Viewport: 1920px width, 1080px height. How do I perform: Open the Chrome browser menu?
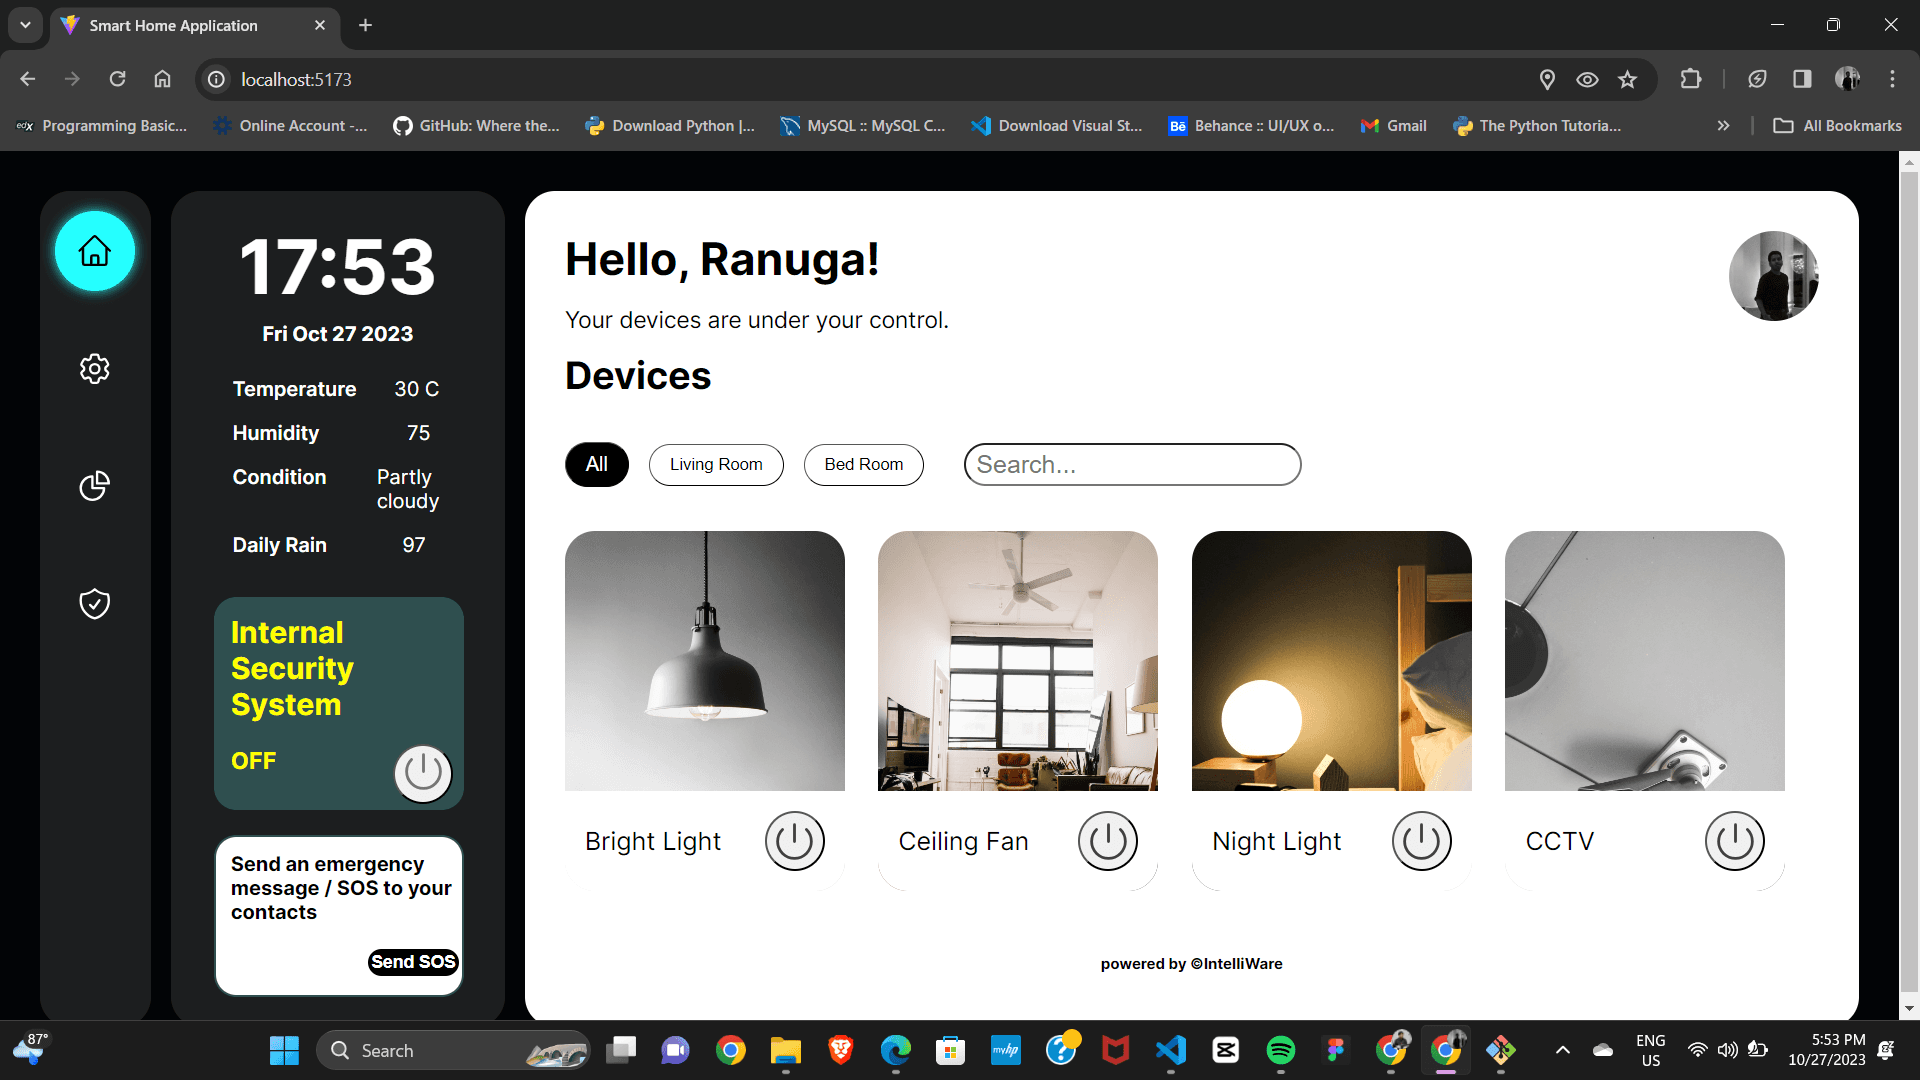tap(1892, 79)
